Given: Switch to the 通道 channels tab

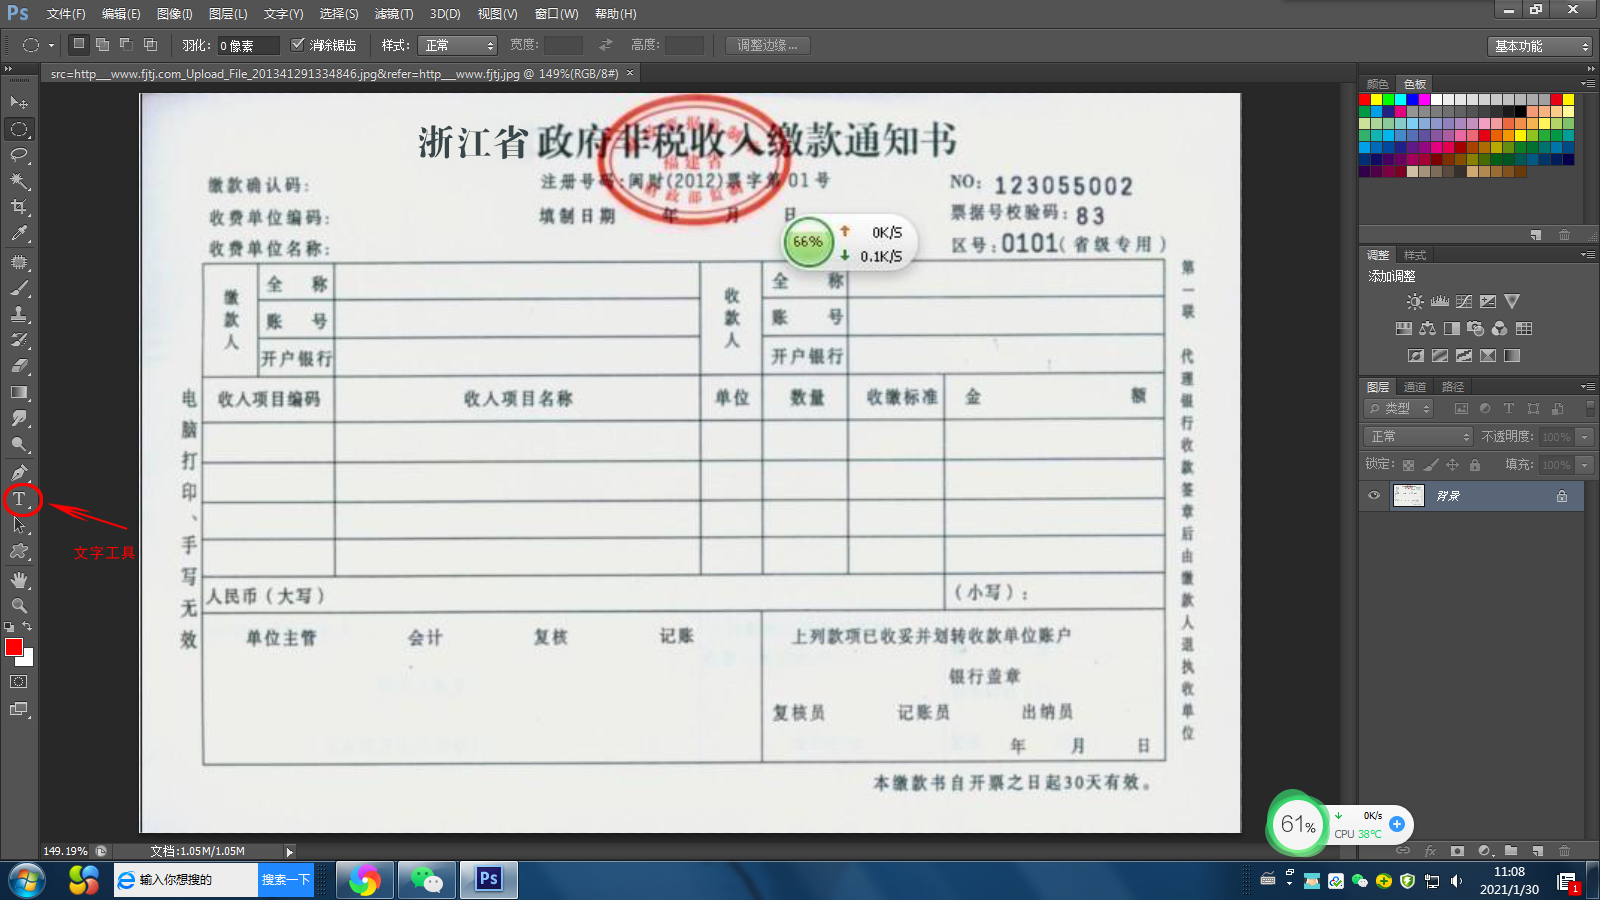Looking at the screenshot, I should click(1415, 387).
